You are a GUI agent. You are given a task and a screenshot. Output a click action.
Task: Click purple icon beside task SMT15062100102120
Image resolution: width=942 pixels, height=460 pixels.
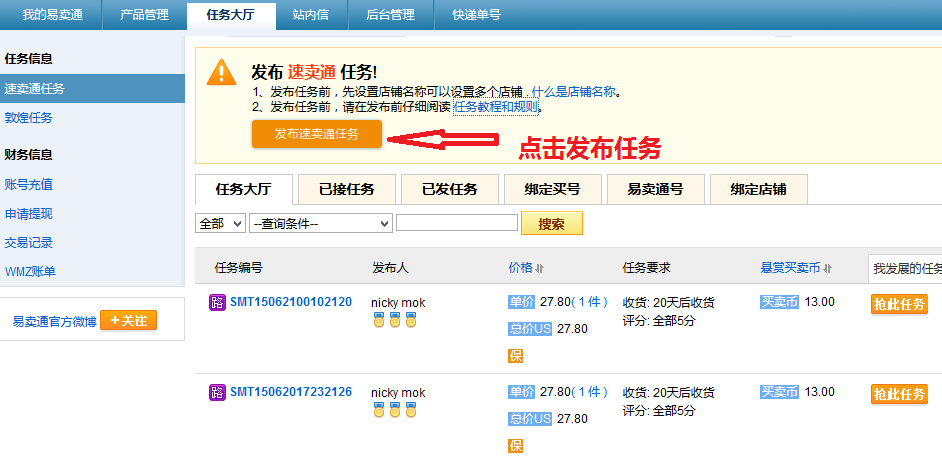pyautogui.click(x=217, y=302)
